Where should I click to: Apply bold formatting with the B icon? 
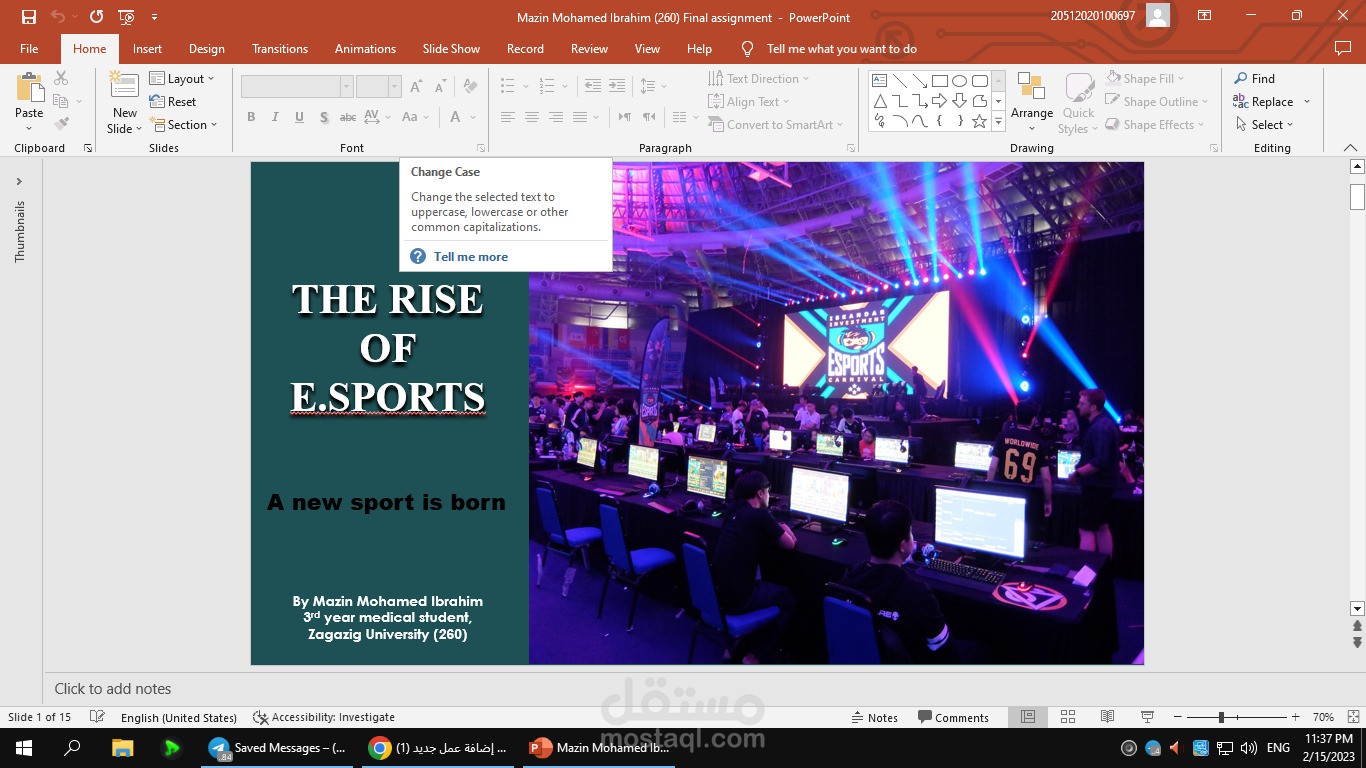(251, 117)
